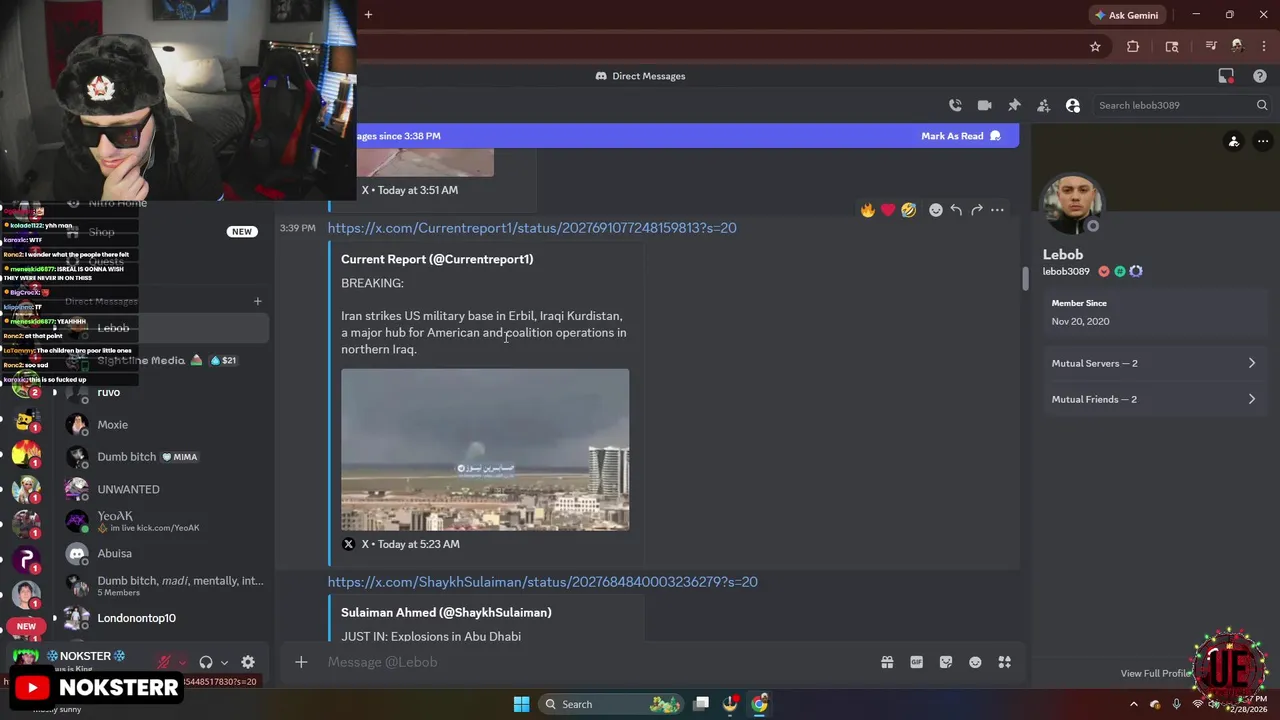Click Current Report (@Currentreport1) embed title
The image size is (1280, 720).
click(437, 259)
